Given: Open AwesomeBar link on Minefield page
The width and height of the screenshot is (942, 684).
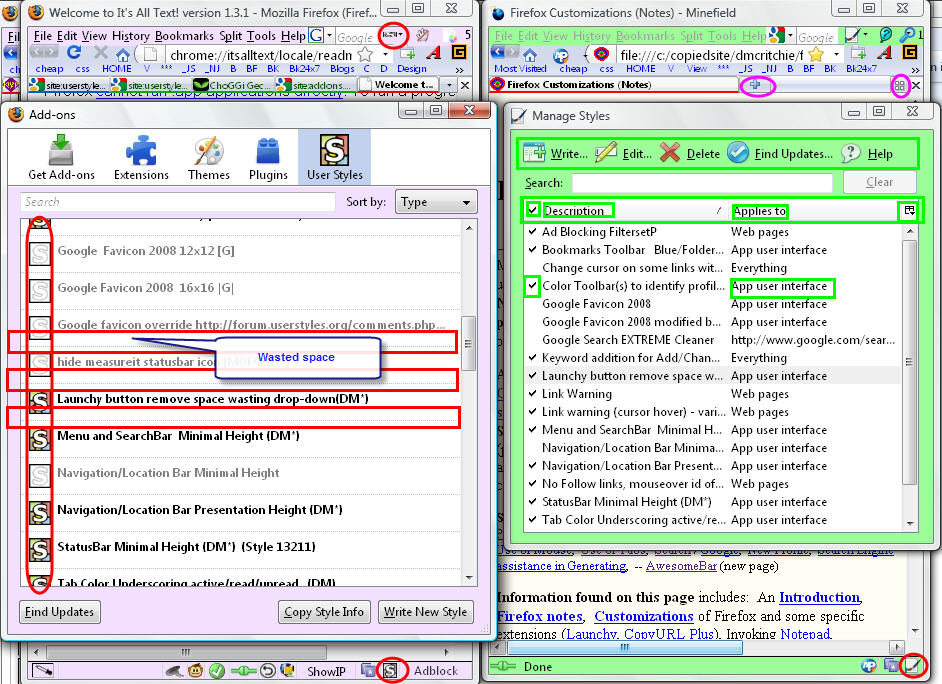Looking at the screenshot, I should point(681,566).
